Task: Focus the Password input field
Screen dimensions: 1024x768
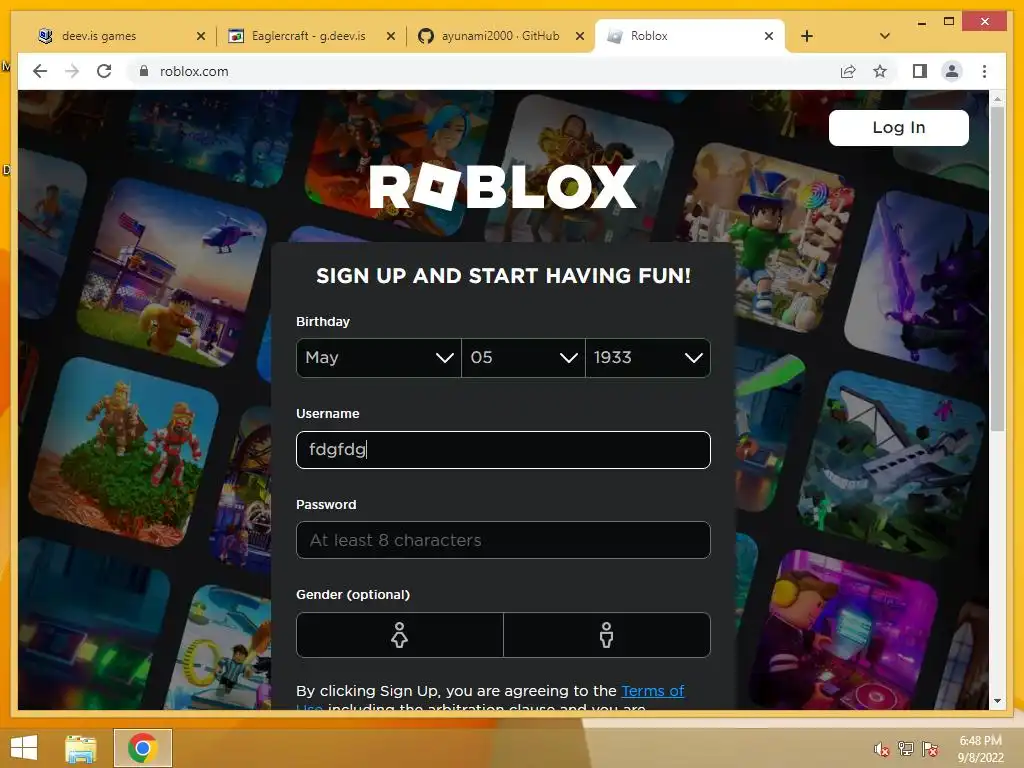Action: tap(503, 540)
